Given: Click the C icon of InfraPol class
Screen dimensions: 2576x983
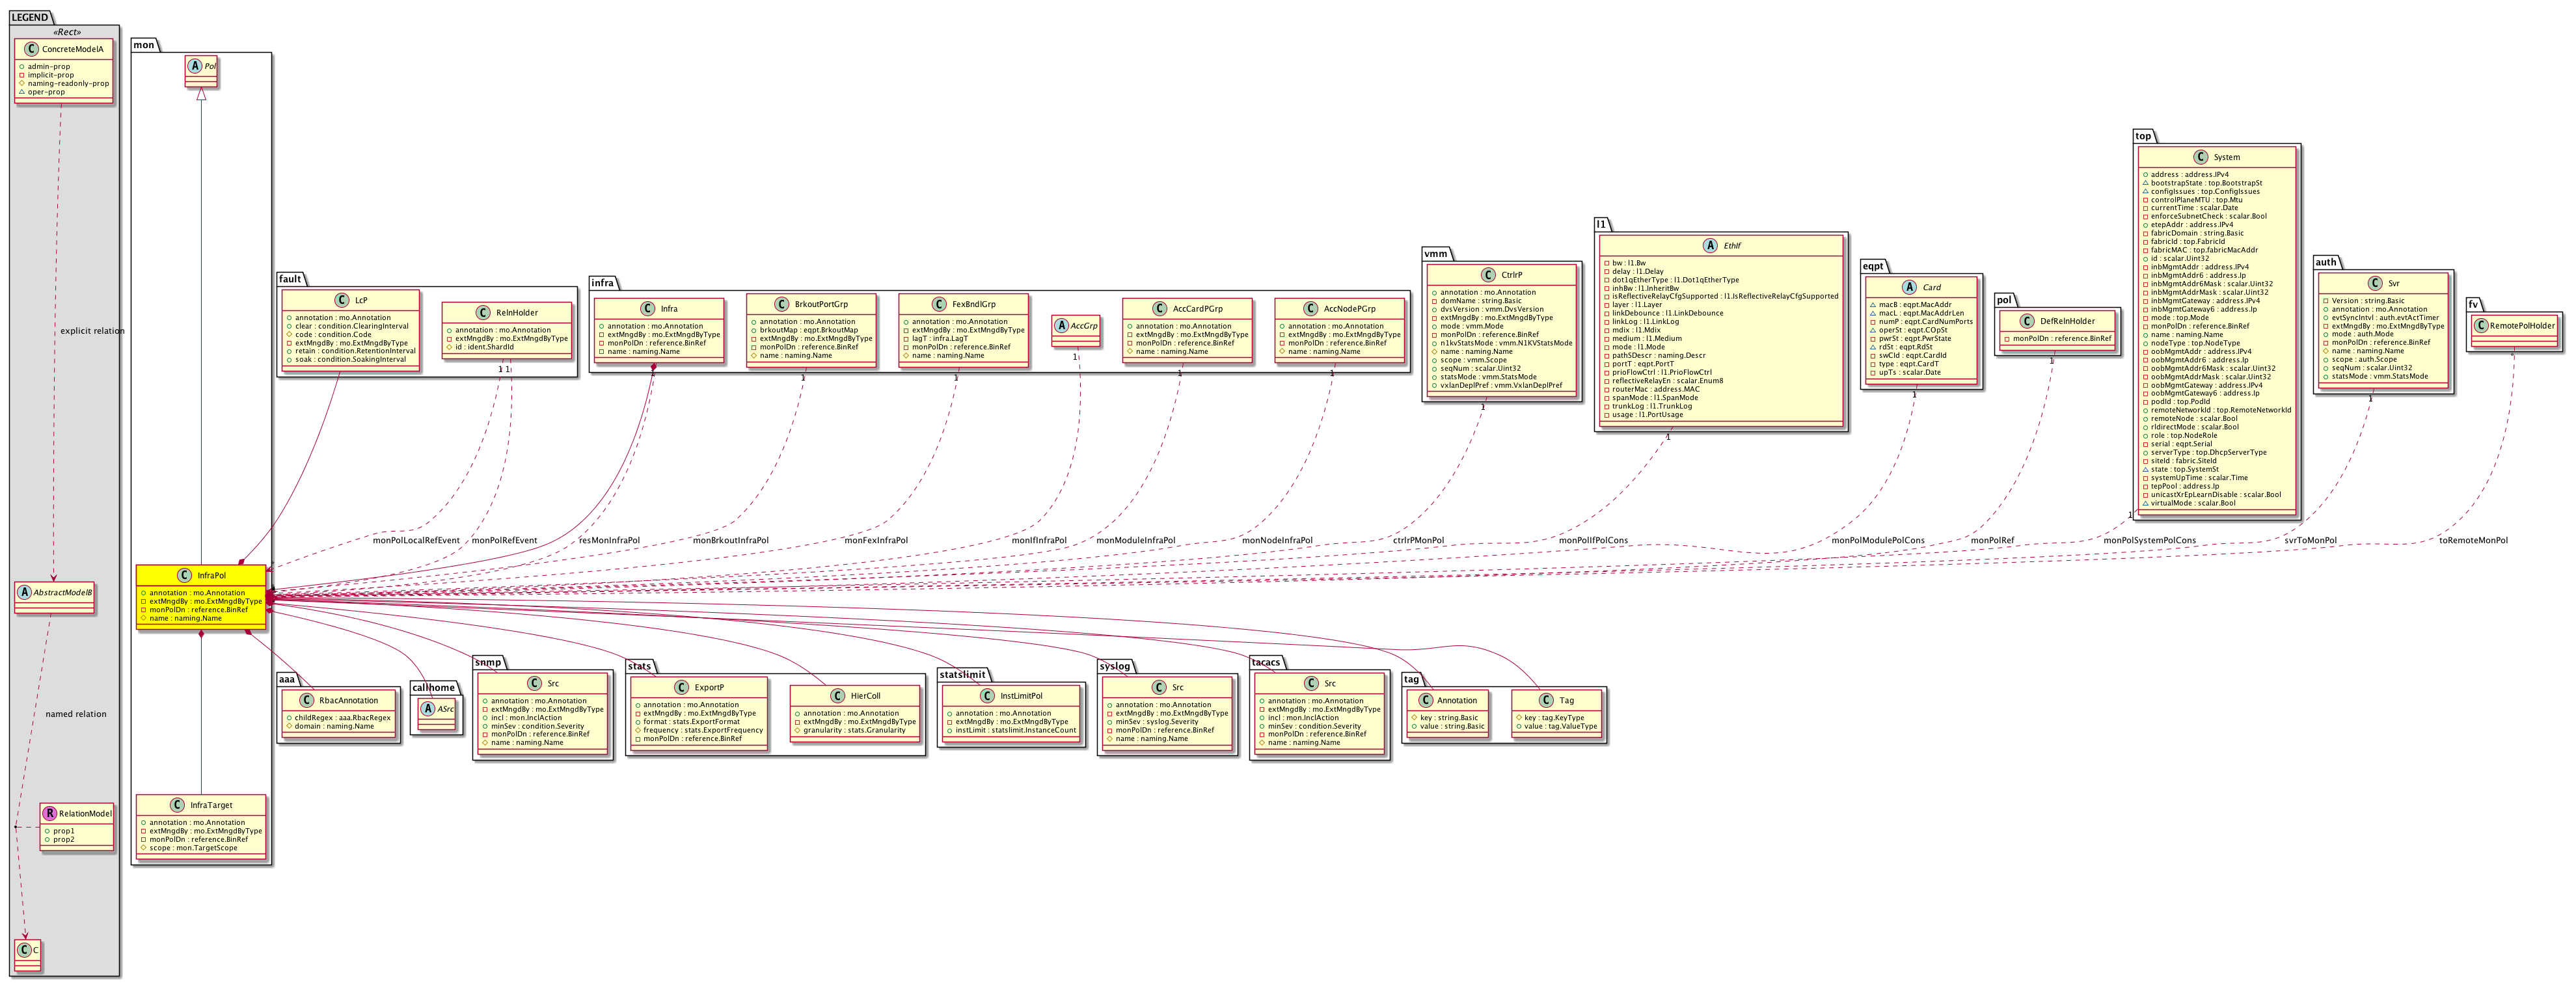Looking at the screenshot, I should (184, 575).
